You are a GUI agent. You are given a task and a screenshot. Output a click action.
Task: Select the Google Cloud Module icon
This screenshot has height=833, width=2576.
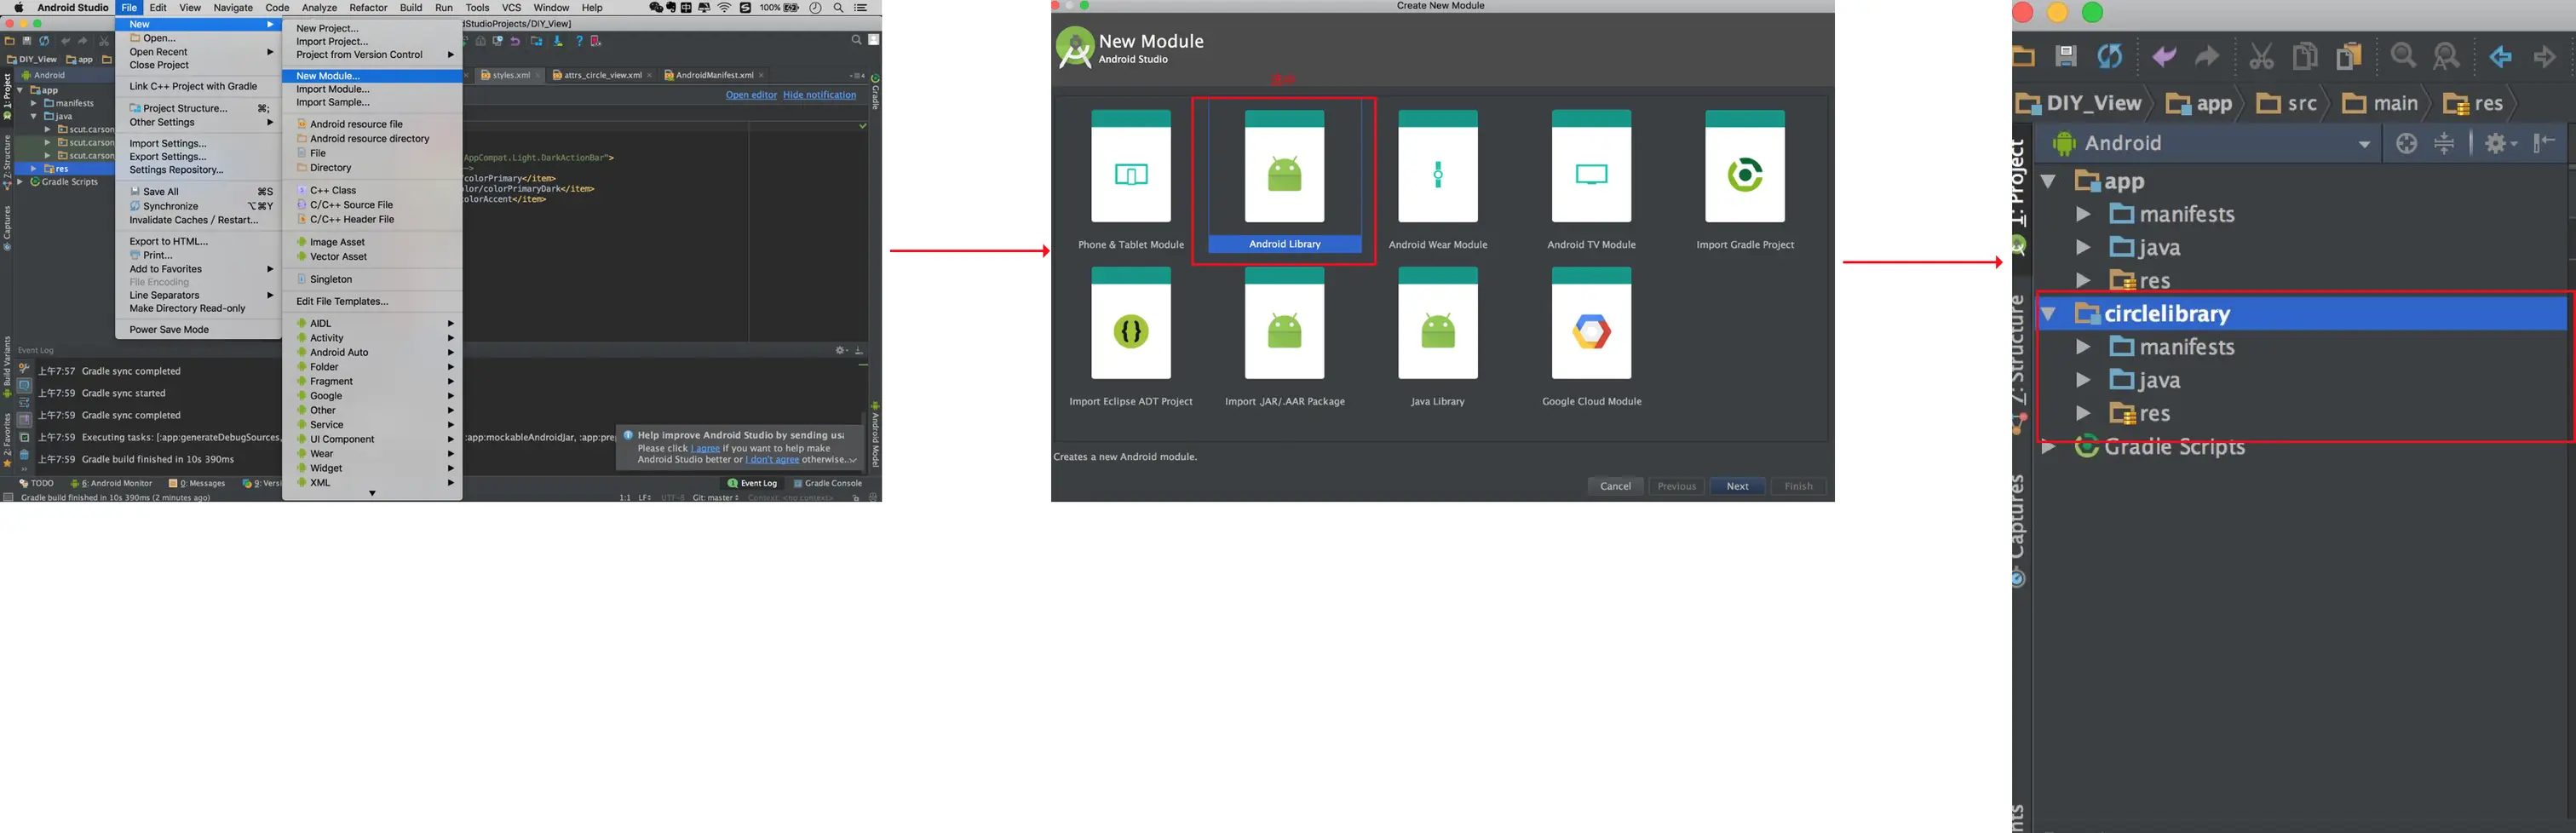click(x=1591, y=323)
